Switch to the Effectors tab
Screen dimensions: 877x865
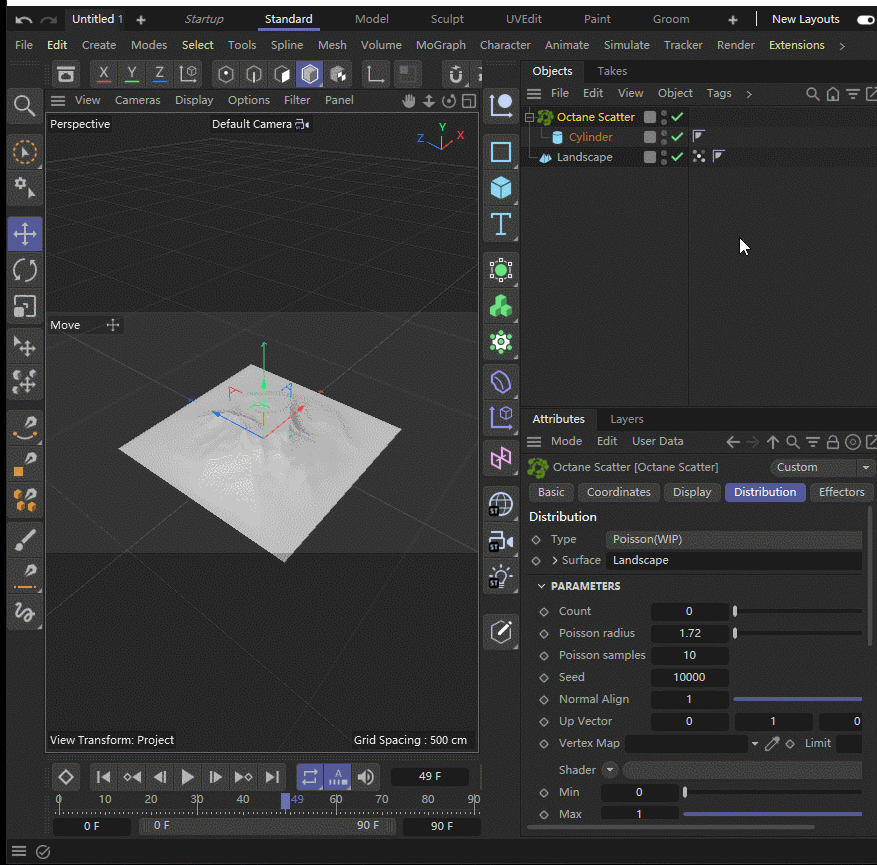pos(841,492)
